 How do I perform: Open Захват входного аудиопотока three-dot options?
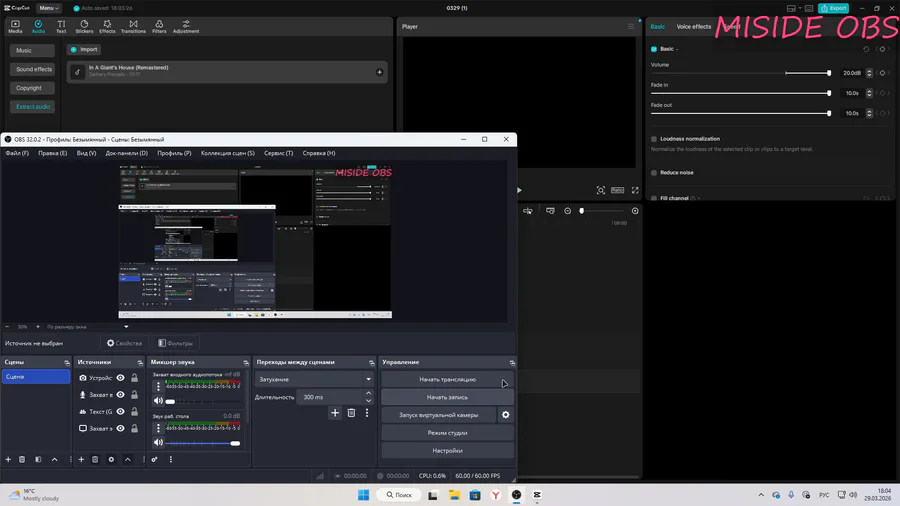pyautogui.click(x=158, y=387)
